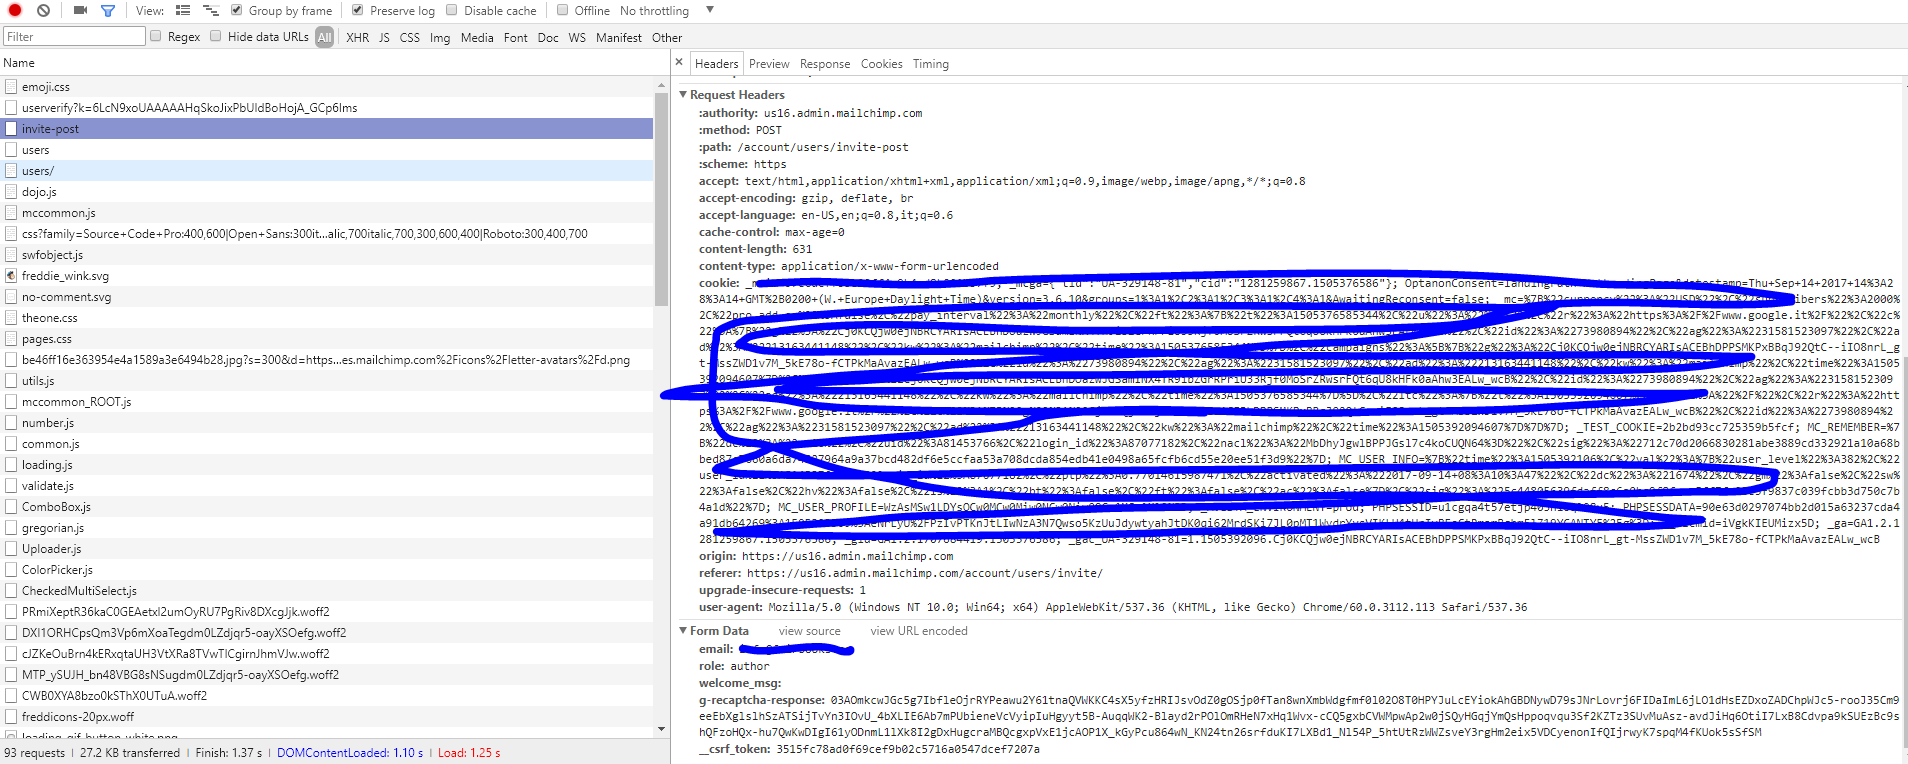
Task: Select the loading.js request
Action: pyautogui.click(x=328, y=465)
